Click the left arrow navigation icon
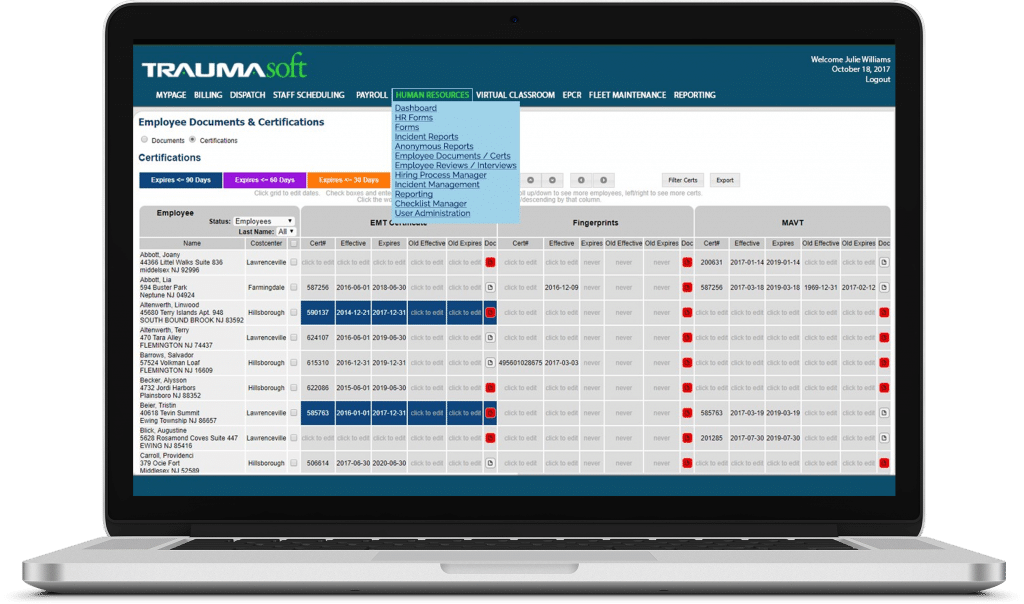 (x=581, y=180)
